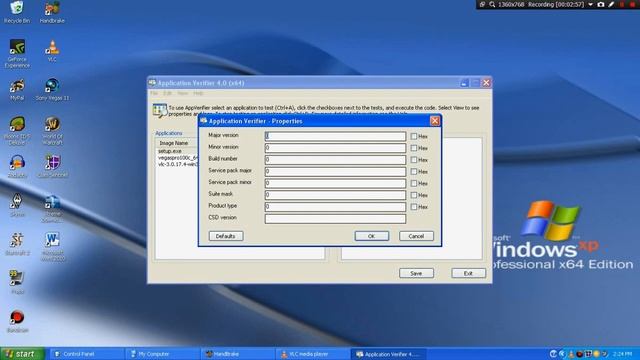Image resolution: width=640 pixels, height=360 pixels.
Task: Enable Hex for Minor version
Action: pos(413,148)
